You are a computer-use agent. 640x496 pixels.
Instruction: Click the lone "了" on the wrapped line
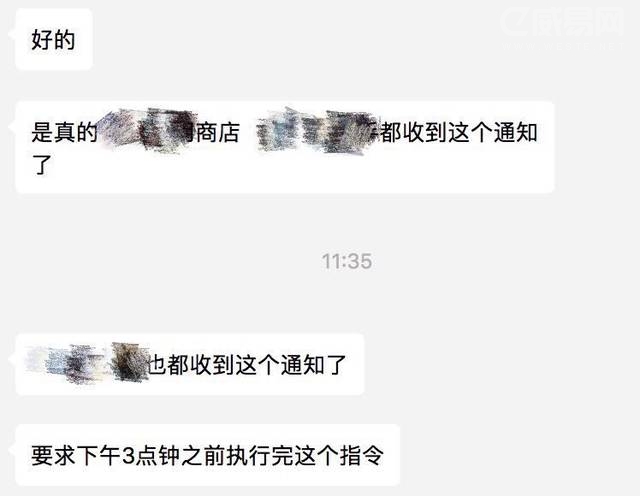41,165
